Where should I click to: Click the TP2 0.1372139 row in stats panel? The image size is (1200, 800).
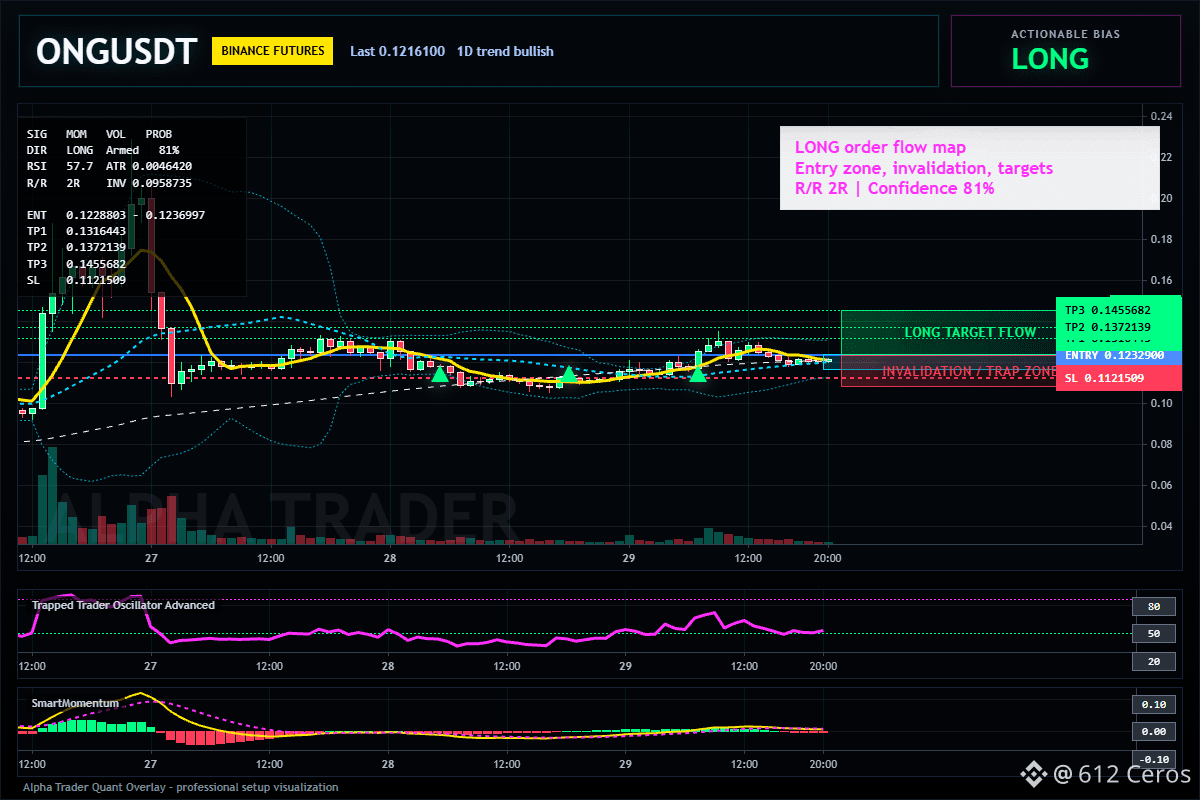[76, 247]
